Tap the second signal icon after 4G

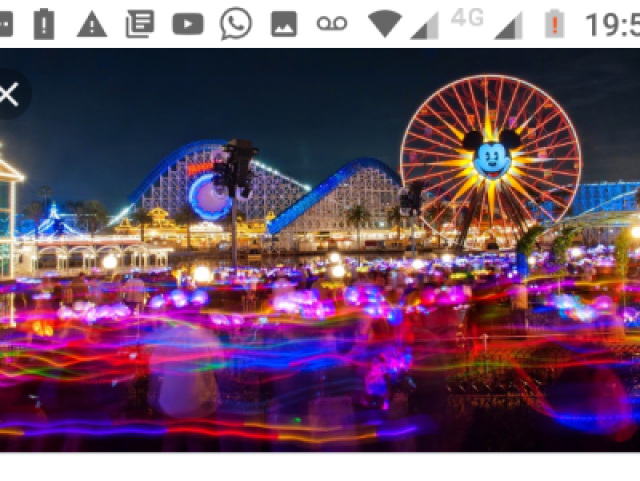tap(509, 25)
